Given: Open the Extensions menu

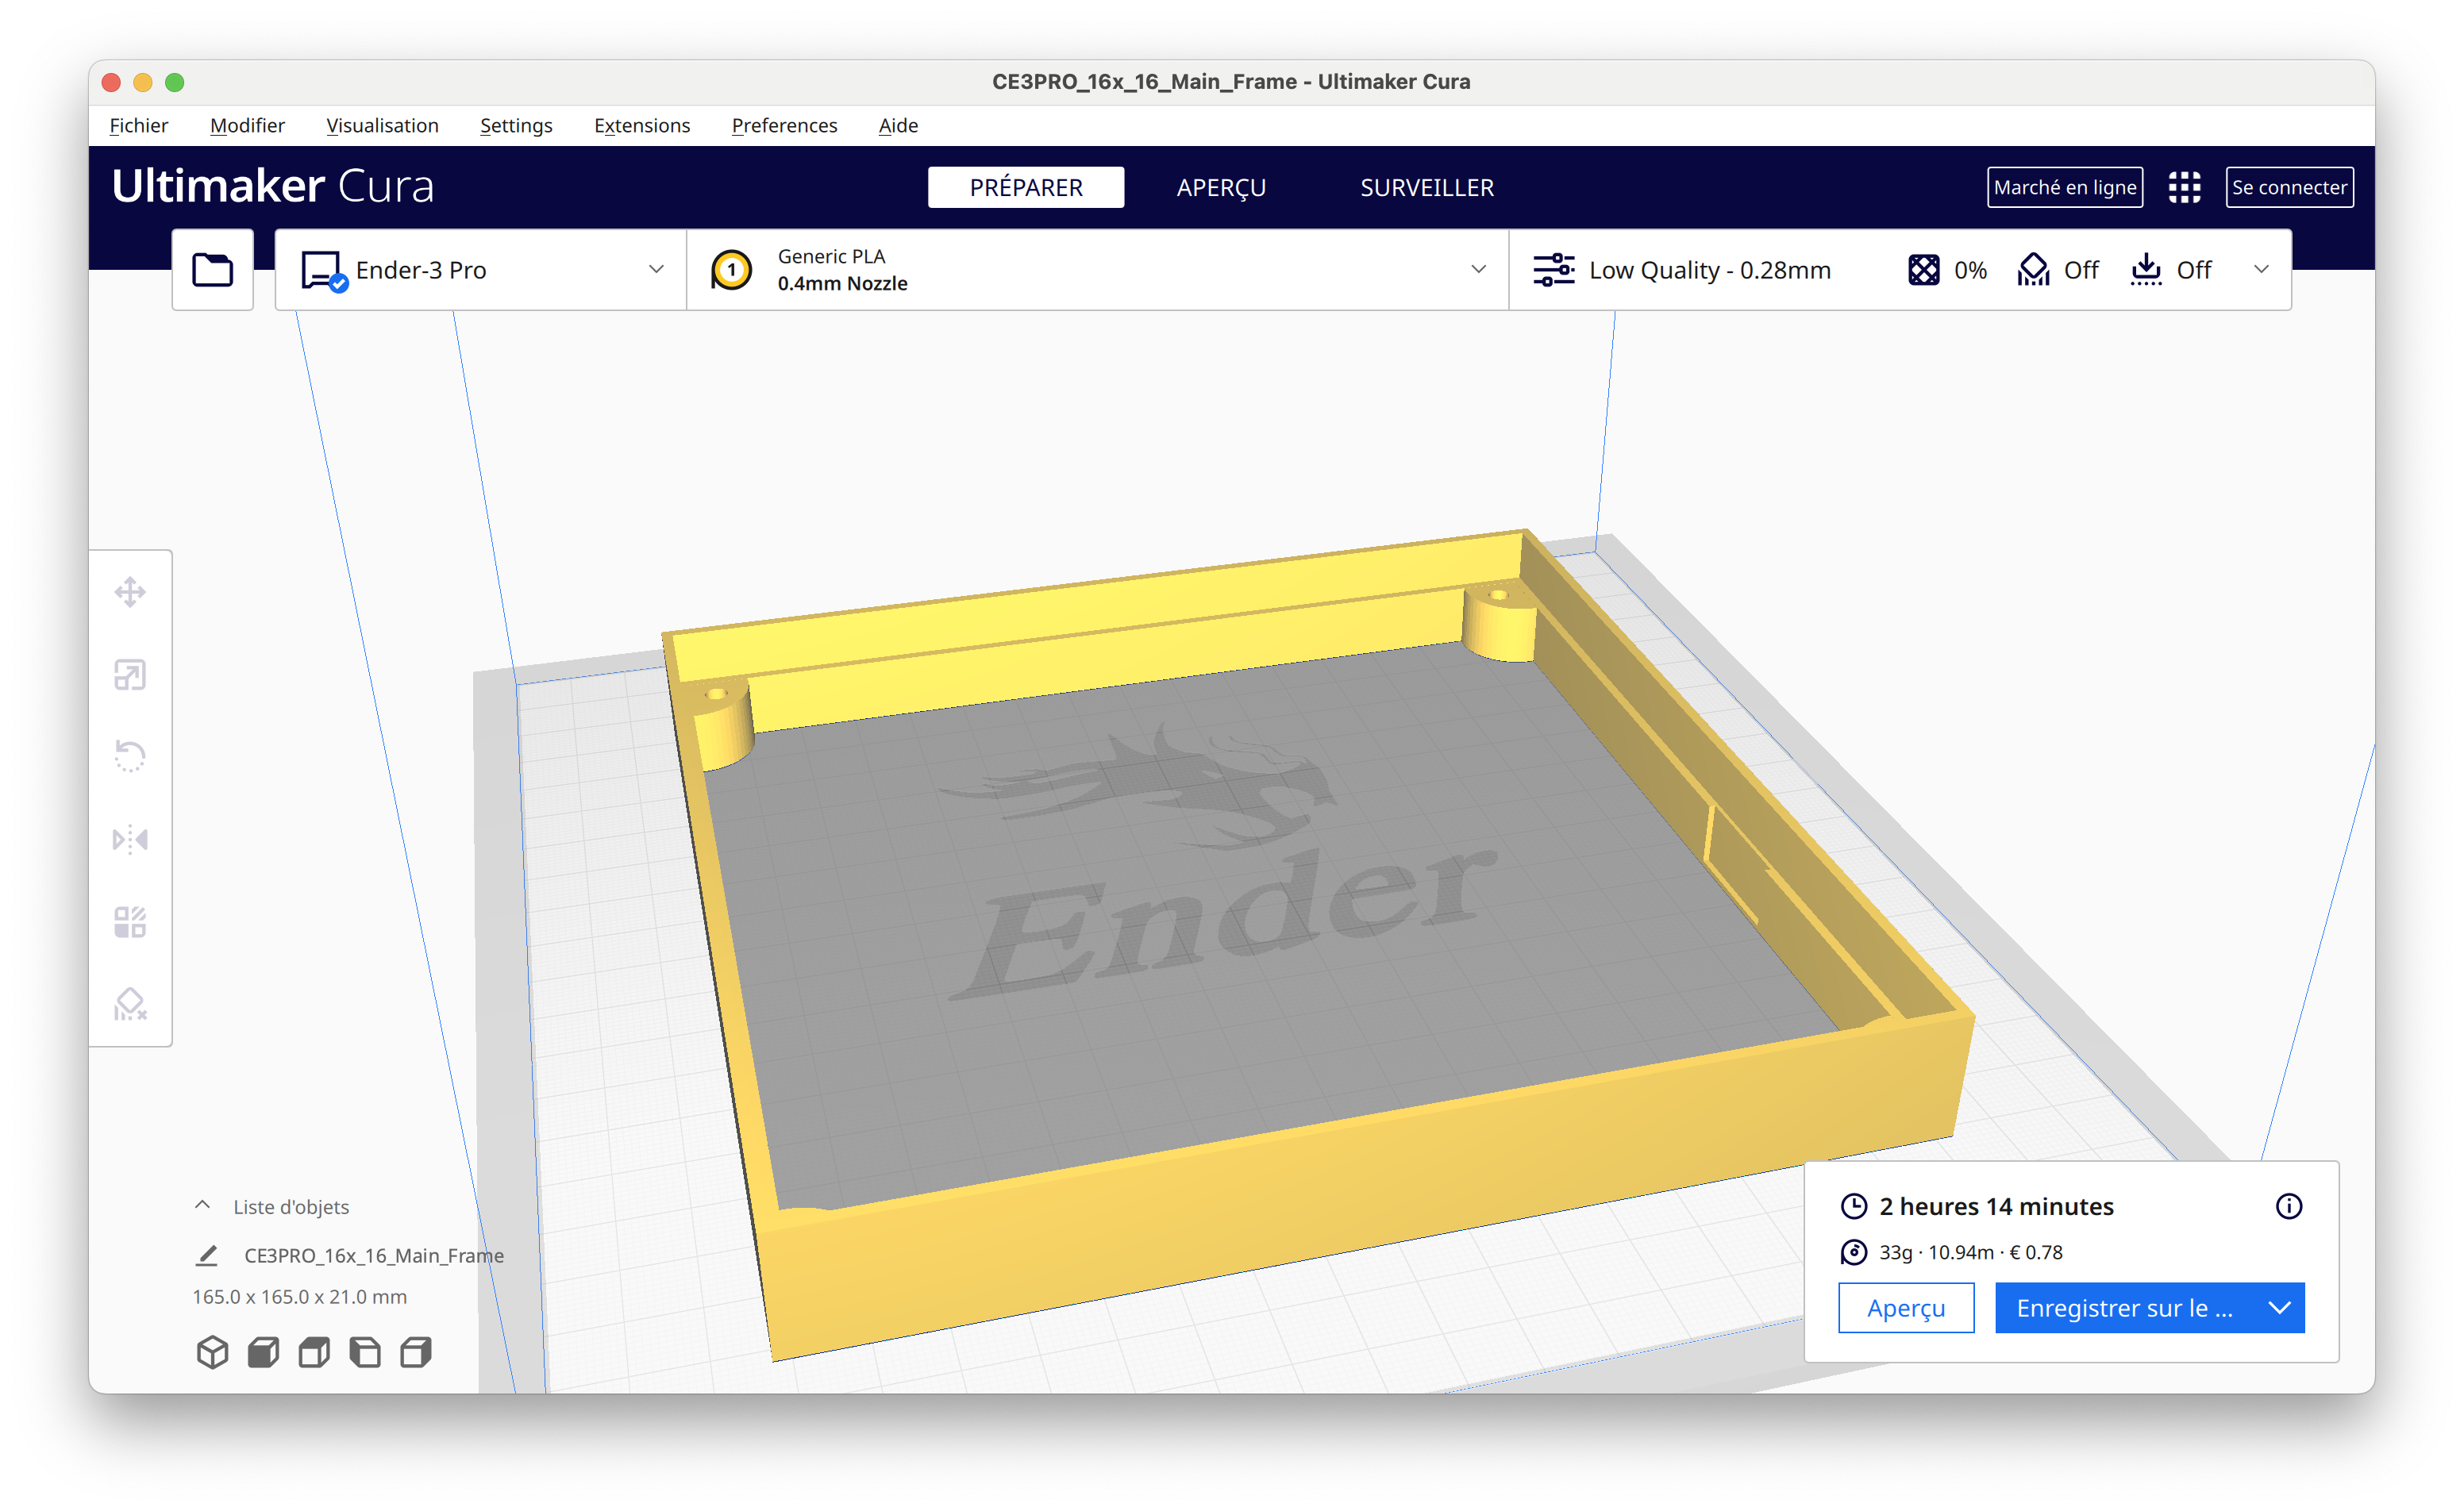Looking at the screenshot, I should [x=642, y=125].
